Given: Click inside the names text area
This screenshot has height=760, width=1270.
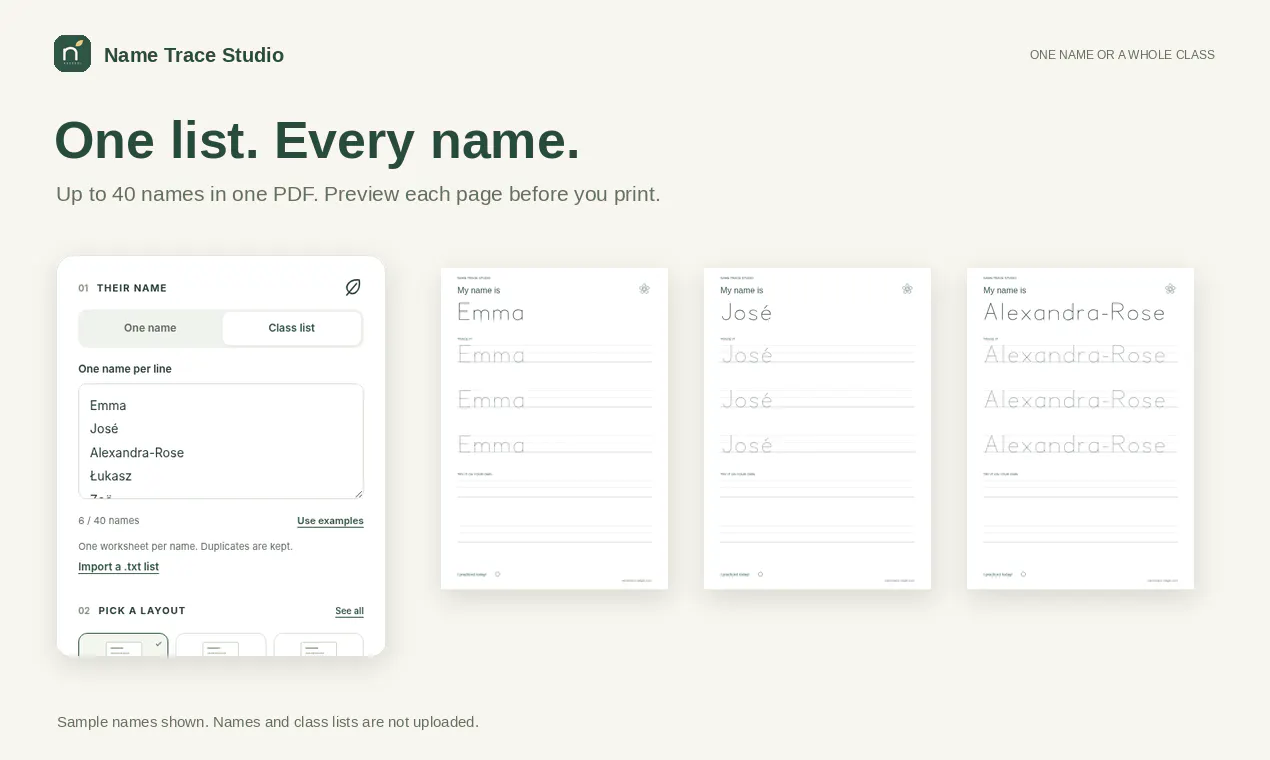Looking at the screenshot, I should coord(221,441).
